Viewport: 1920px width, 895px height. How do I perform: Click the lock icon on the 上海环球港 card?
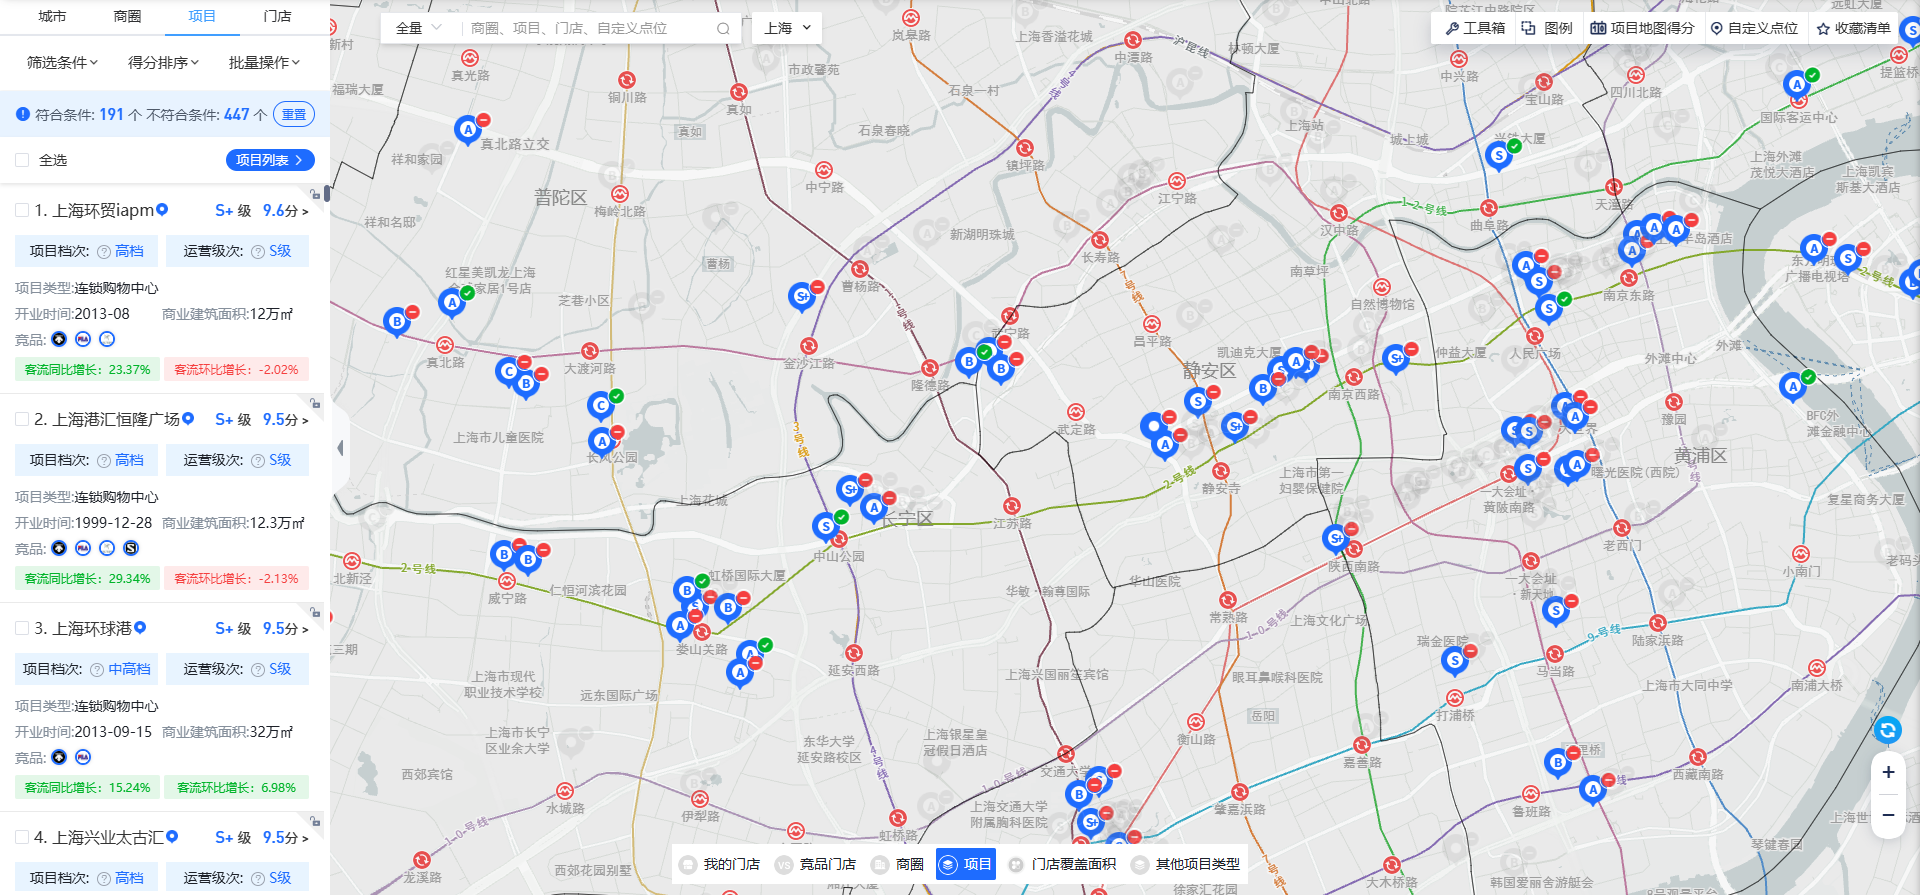pos(315,612)
